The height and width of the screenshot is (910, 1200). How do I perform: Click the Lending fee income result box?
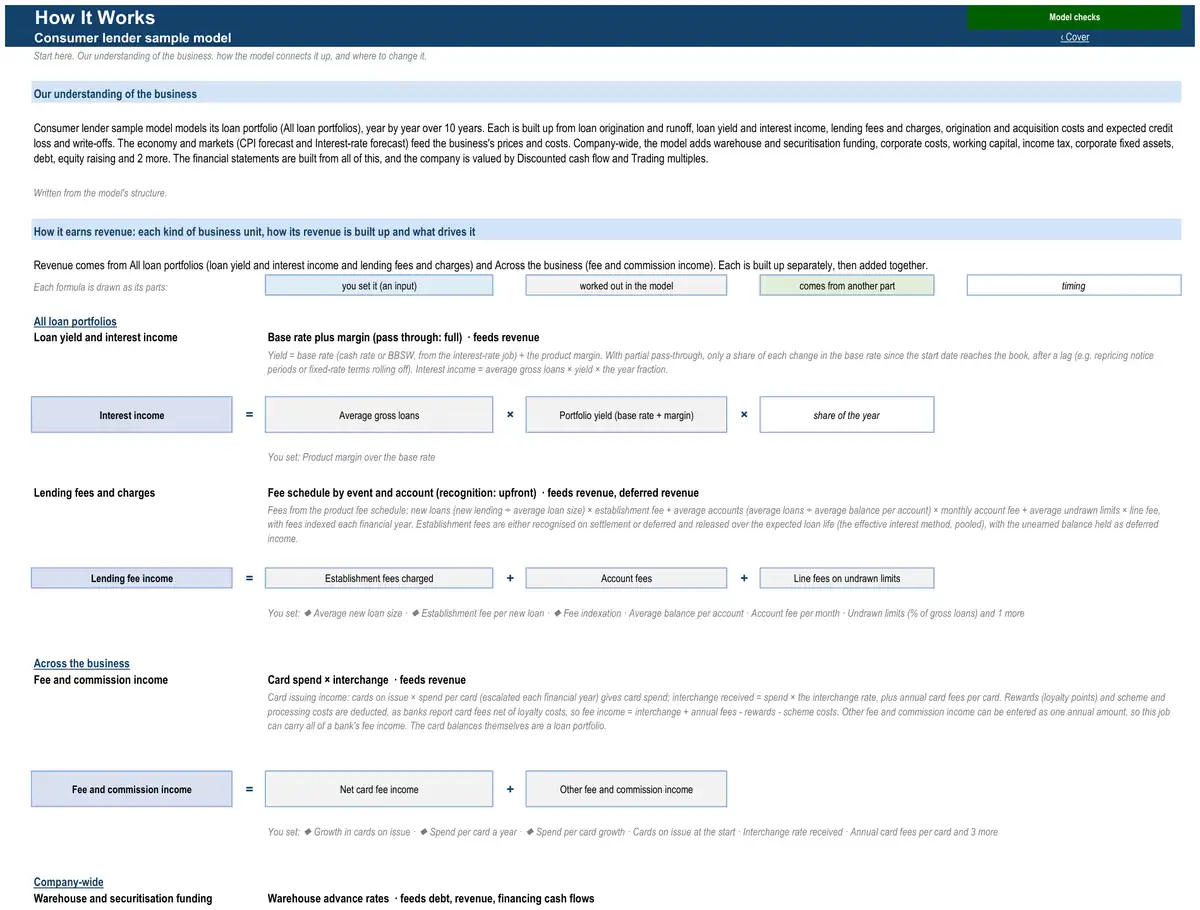coord(132,578)
